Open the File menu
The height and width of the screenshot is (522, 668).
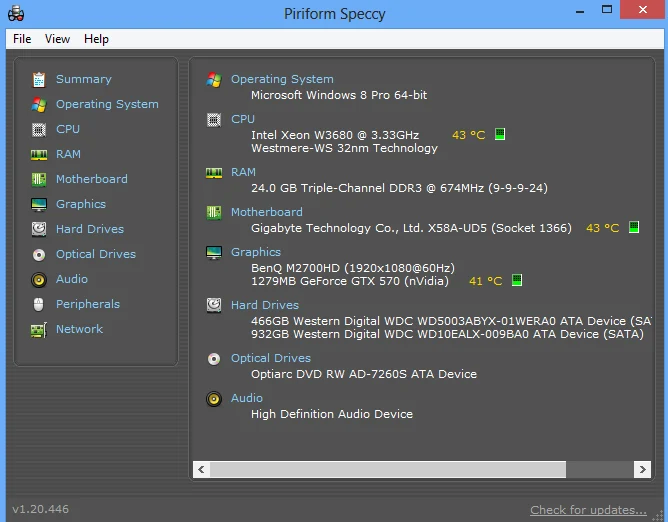[x=22, y=39]
